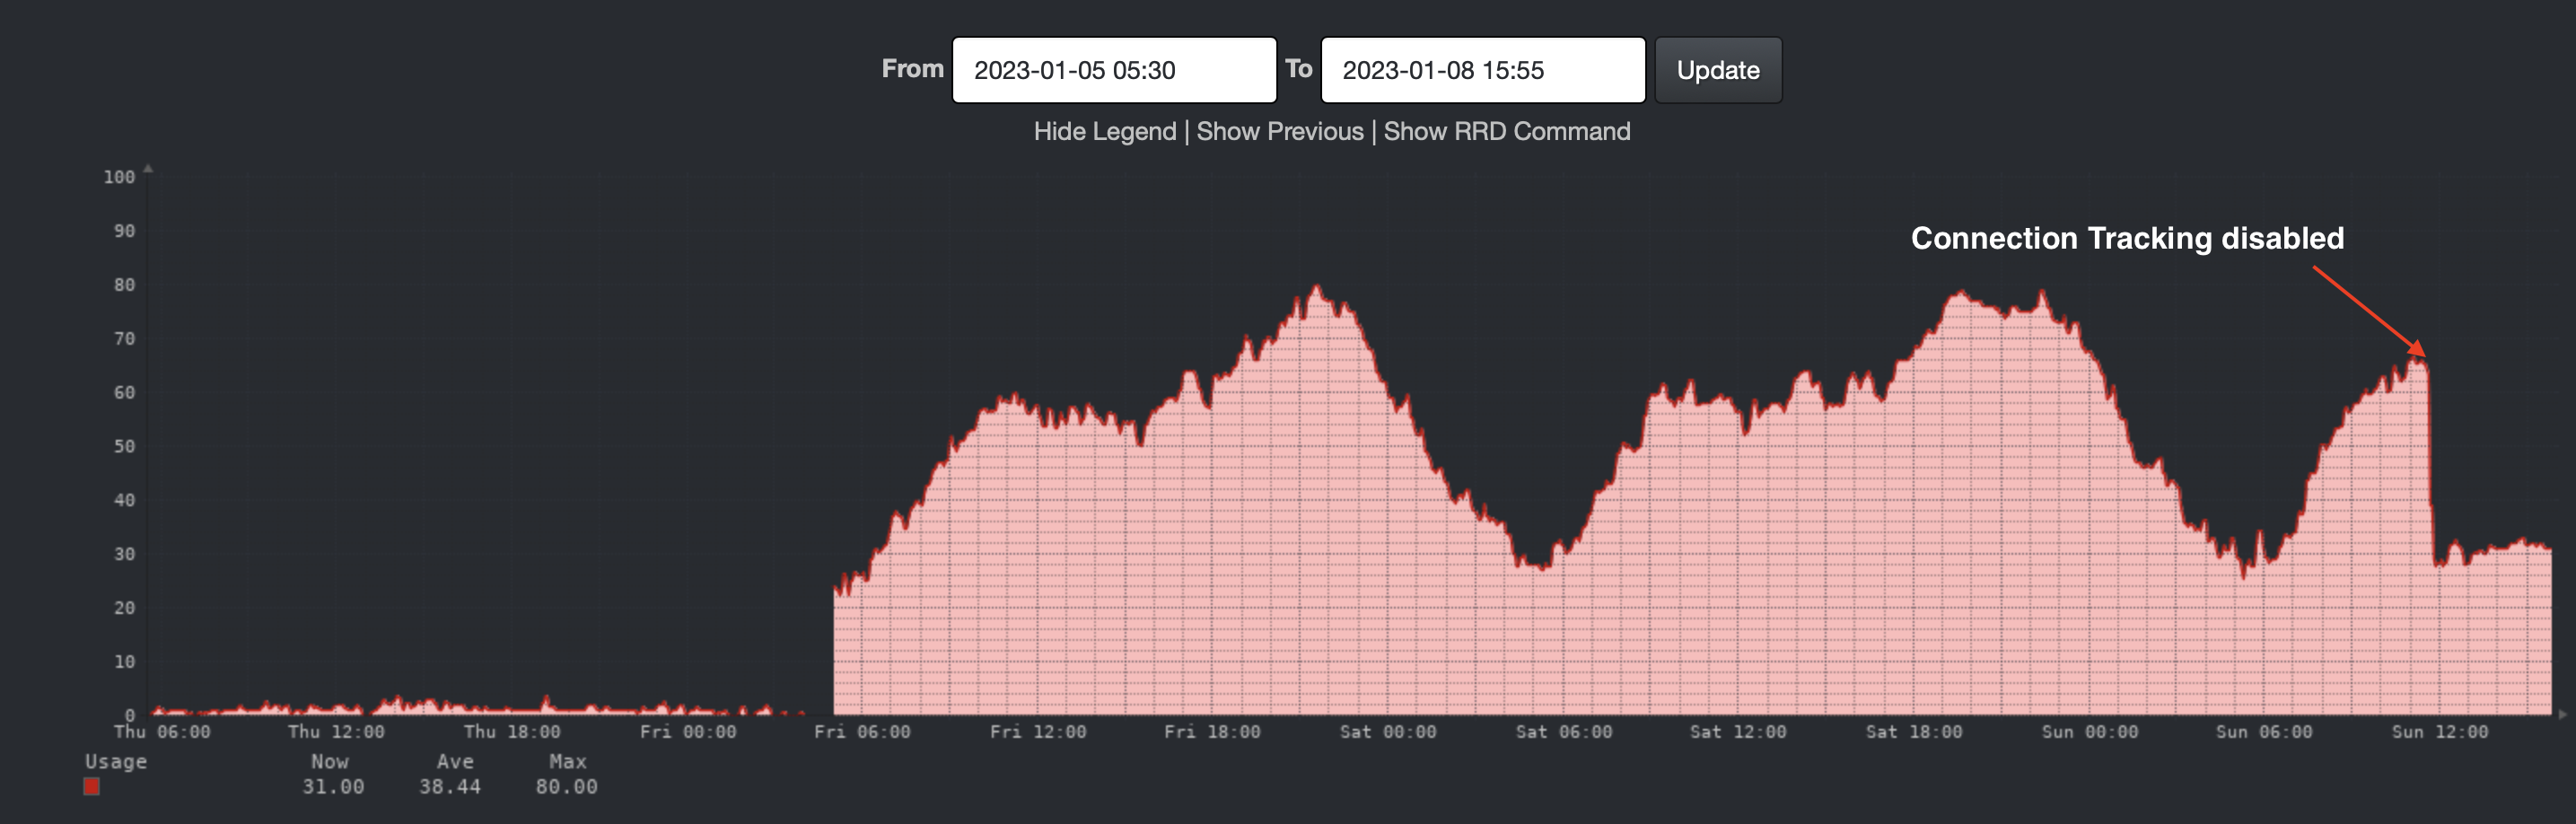Click the Now value 31.00 in legend
The width and height of the screenshot is (2576, 824).
(332, 787)
